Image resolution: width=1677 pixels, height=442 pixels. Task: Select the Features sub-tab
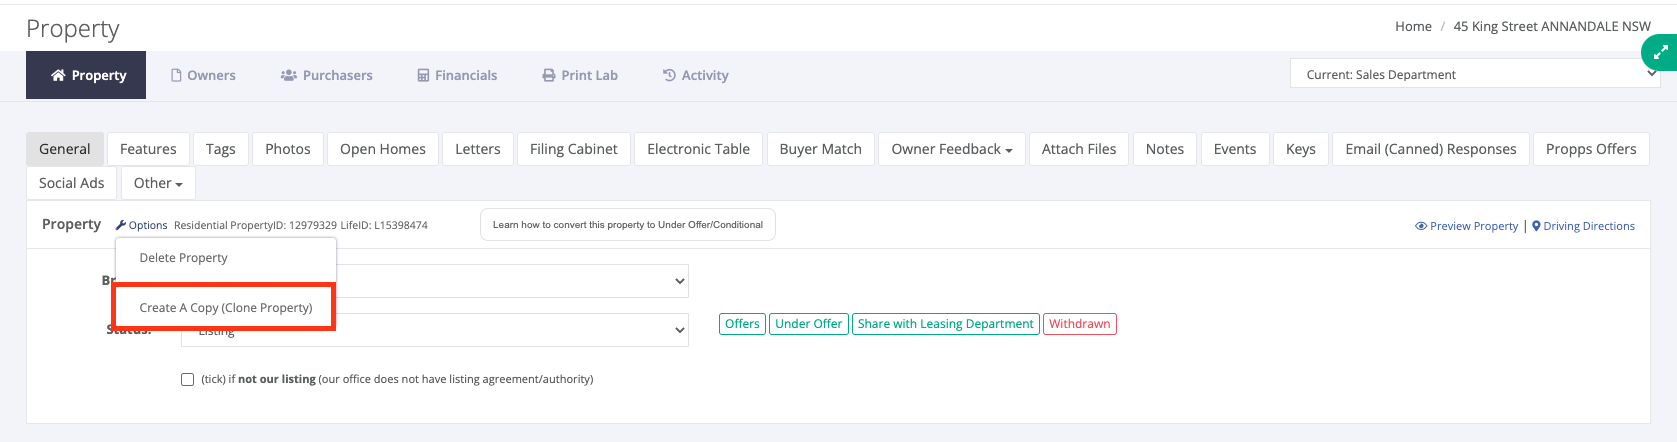click(x=148, y=149)
